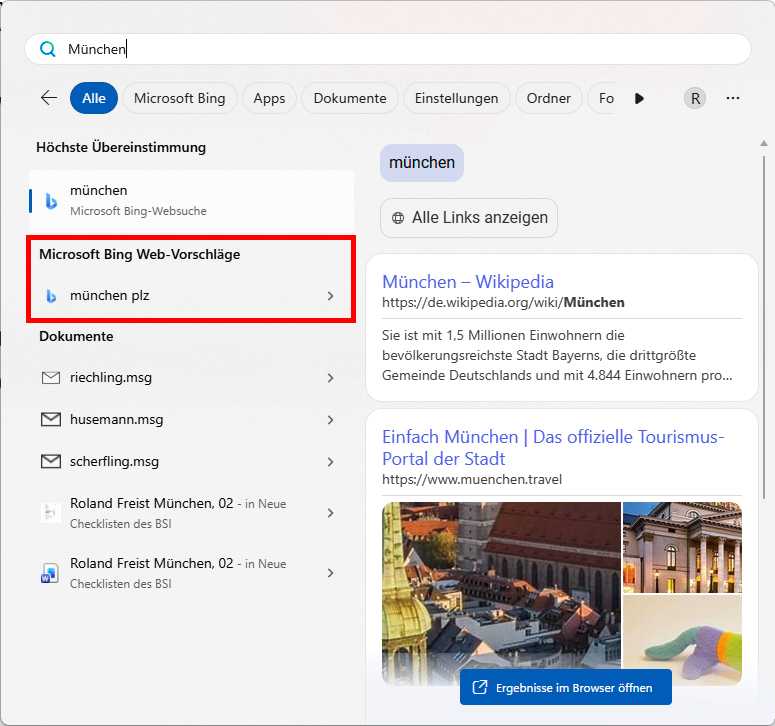Select the Alle filter tab

94,98
